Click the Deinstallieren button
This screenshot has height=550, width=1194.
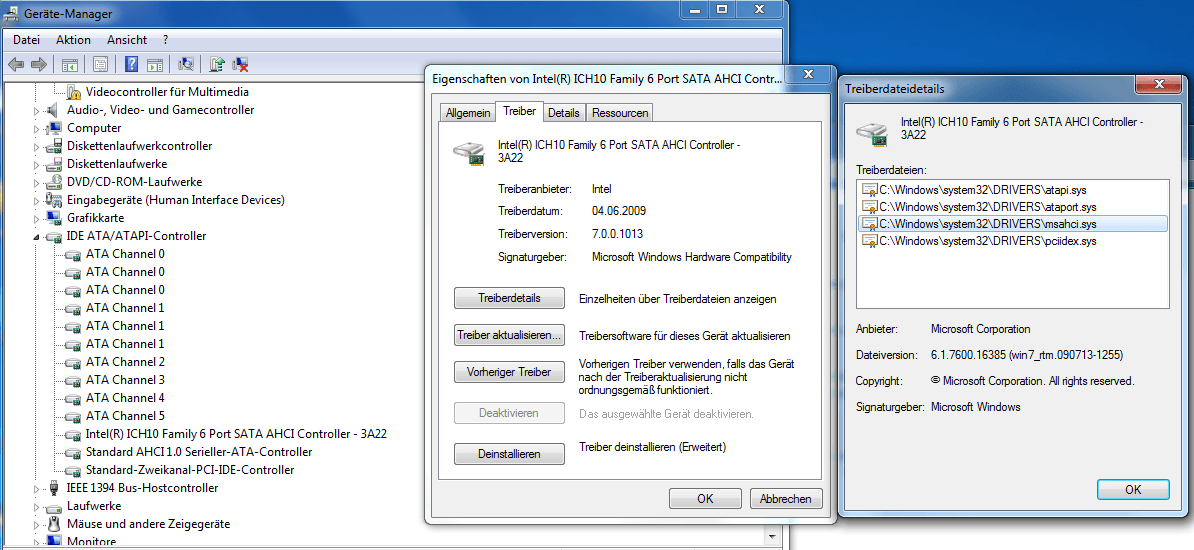(509, 454)
